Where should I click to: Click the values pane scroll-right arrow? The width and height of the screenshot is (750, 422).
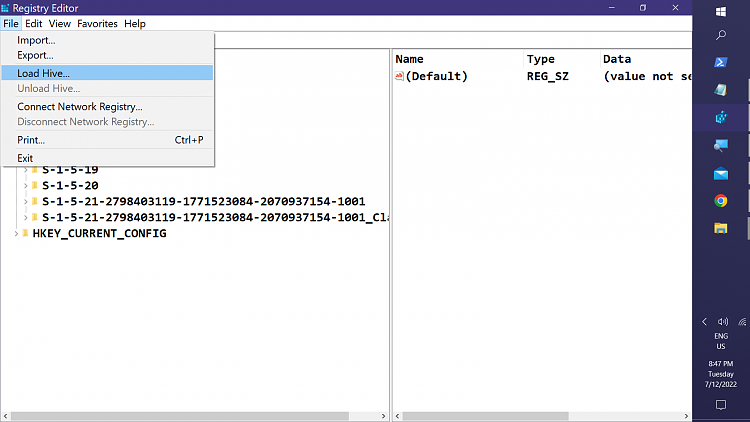[x=686, y=416]
